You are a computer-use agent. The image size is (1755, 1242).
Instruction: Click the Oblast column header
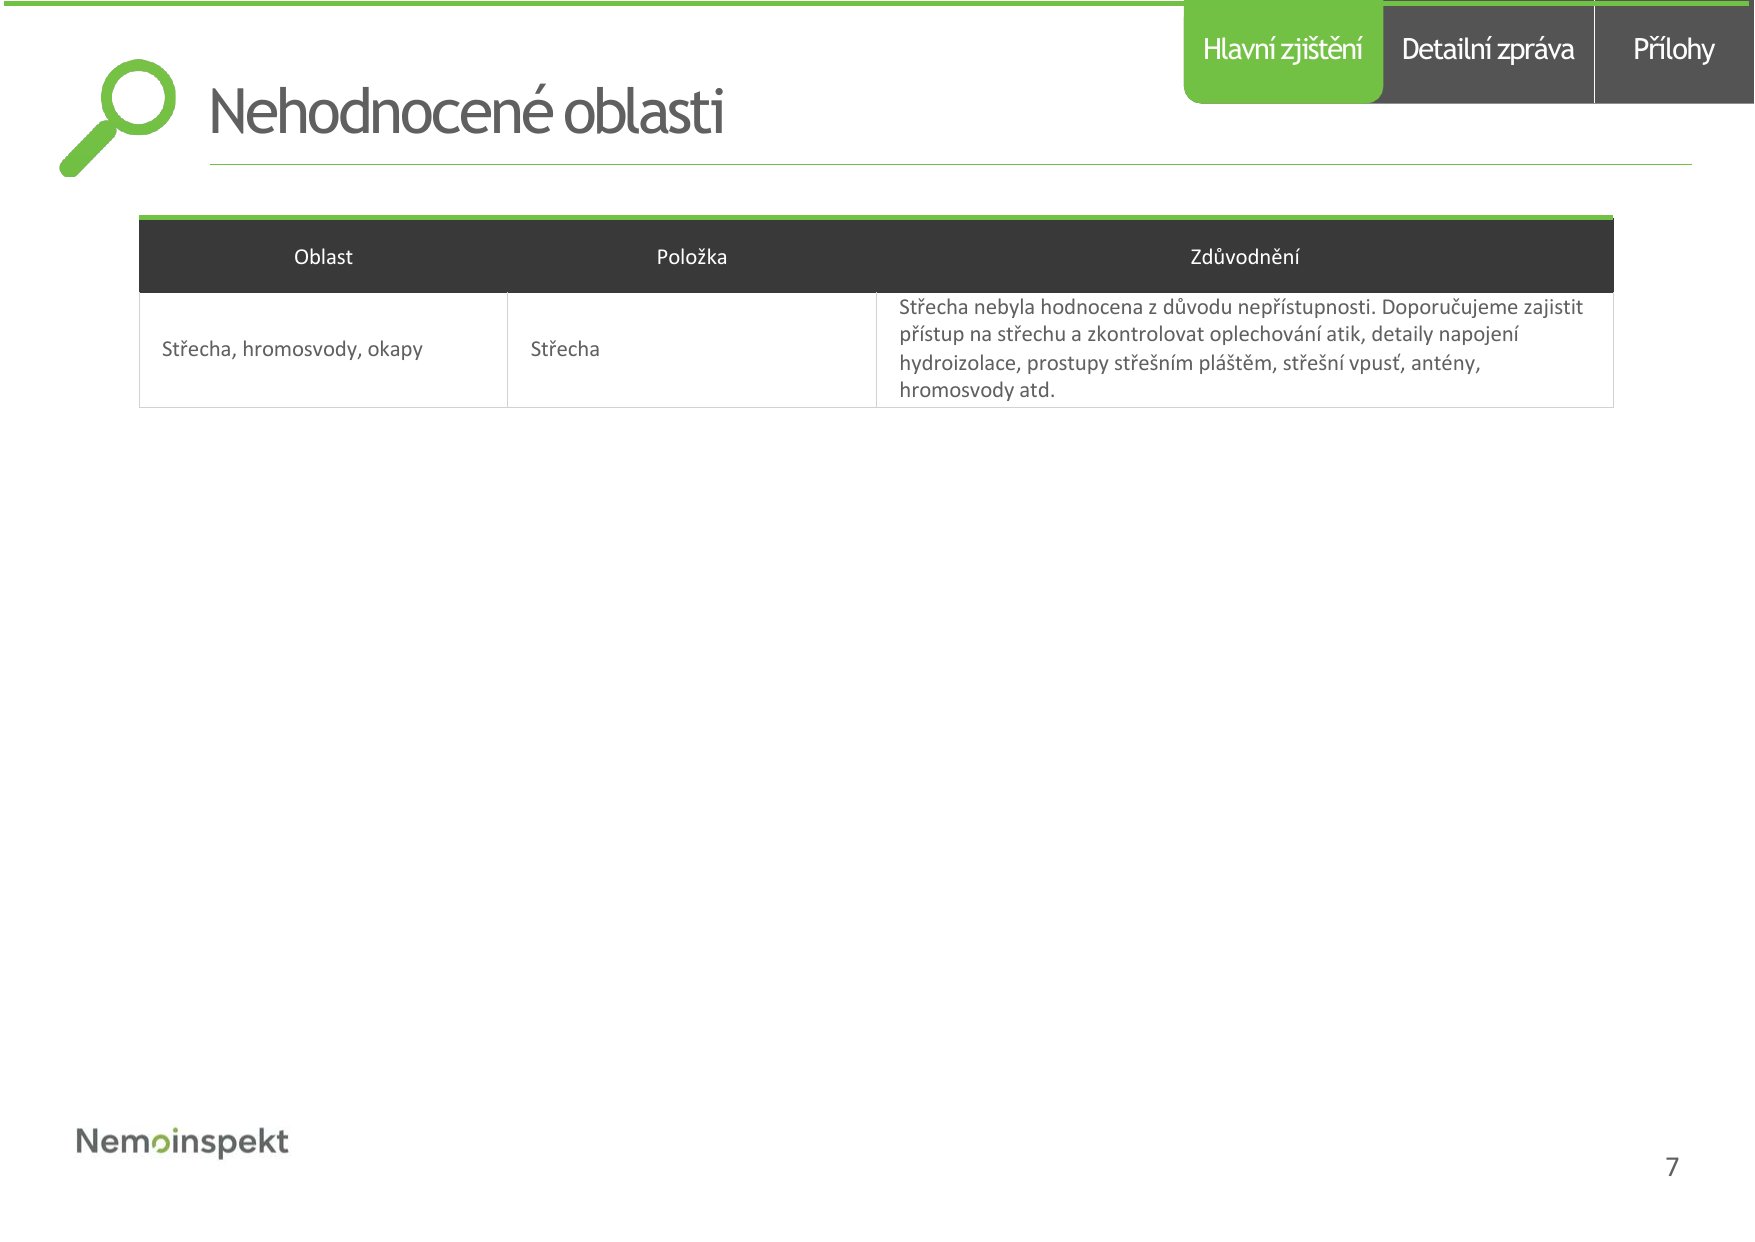pyautogui.click(x=323, y=257)
